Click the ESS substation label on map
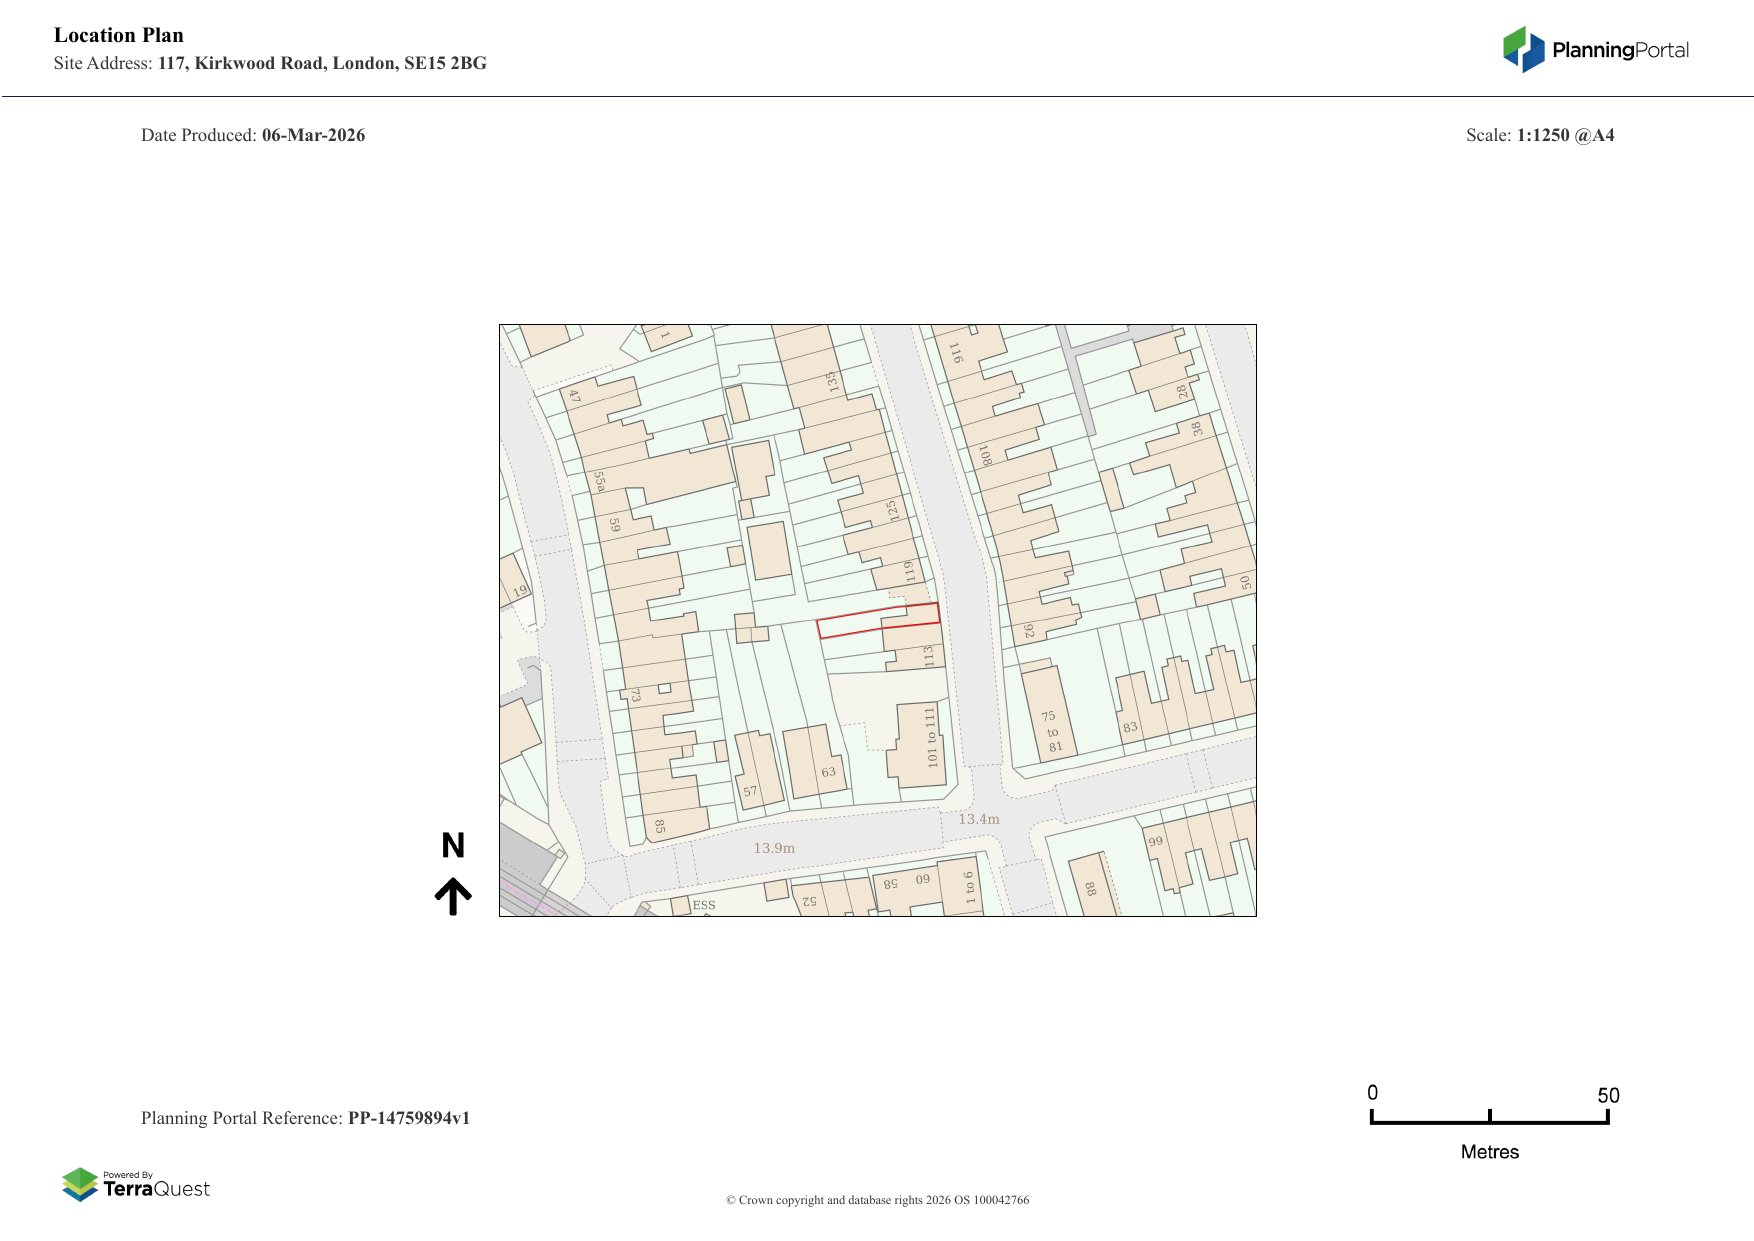This screenshot has width=1754, height=1241. pyautogui.click(x=704, y=905)
